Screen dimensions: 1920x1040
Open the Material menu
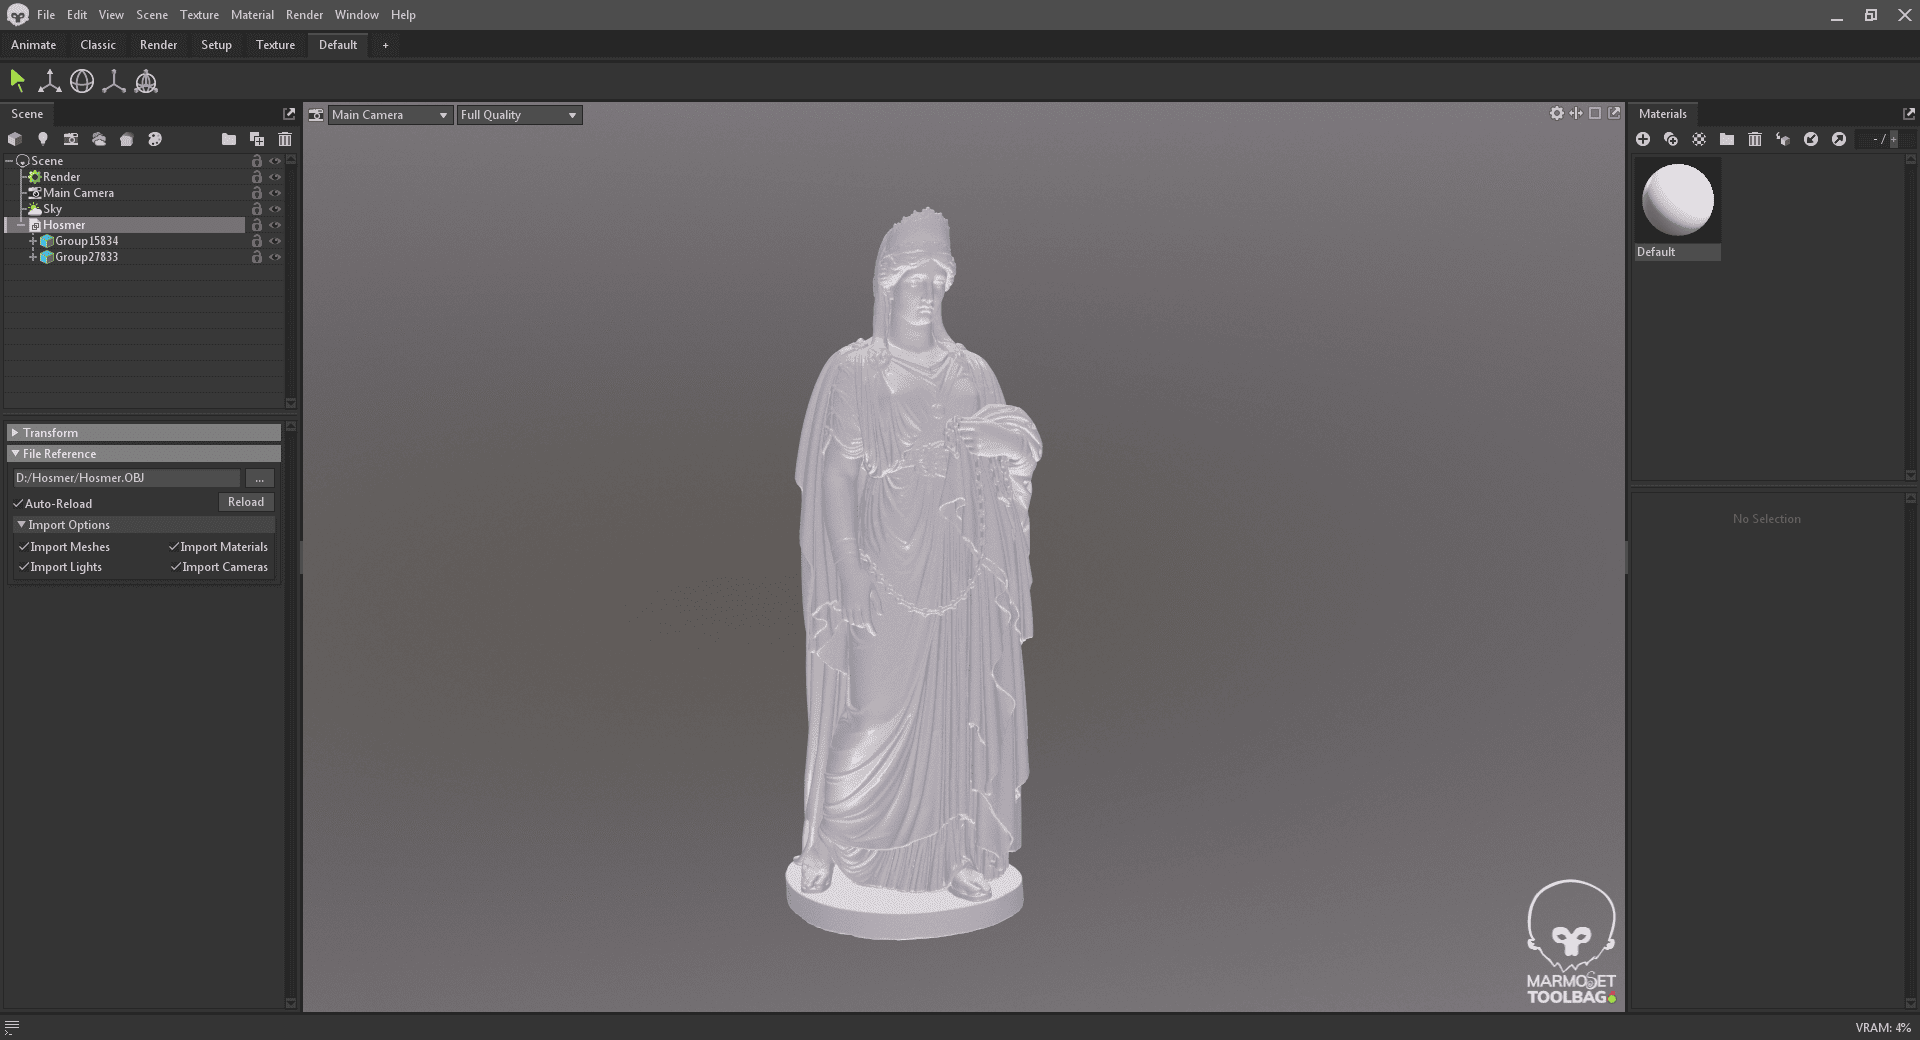[252, 15]
